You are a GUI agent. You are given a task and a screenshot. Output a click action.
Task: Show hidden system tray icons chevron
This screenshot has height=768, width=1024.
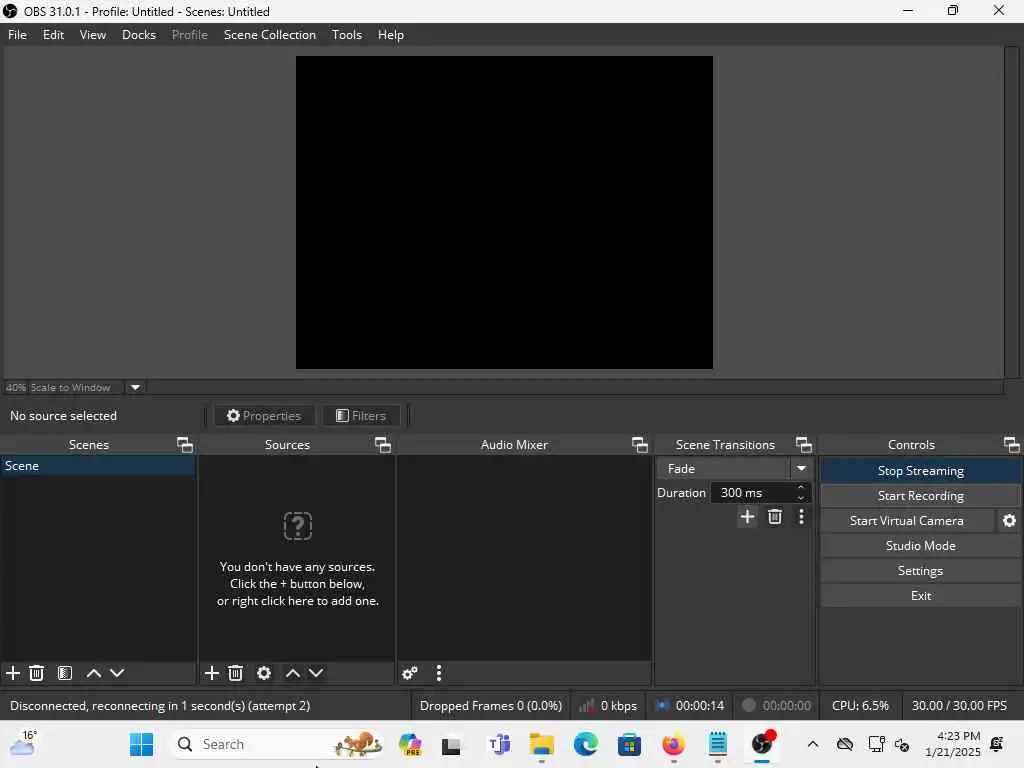tap(812, 744)
